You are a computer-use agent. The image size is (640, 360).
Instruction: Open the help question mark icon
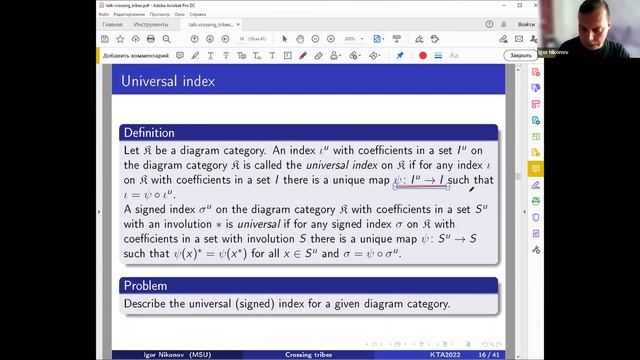pos(489,24)
